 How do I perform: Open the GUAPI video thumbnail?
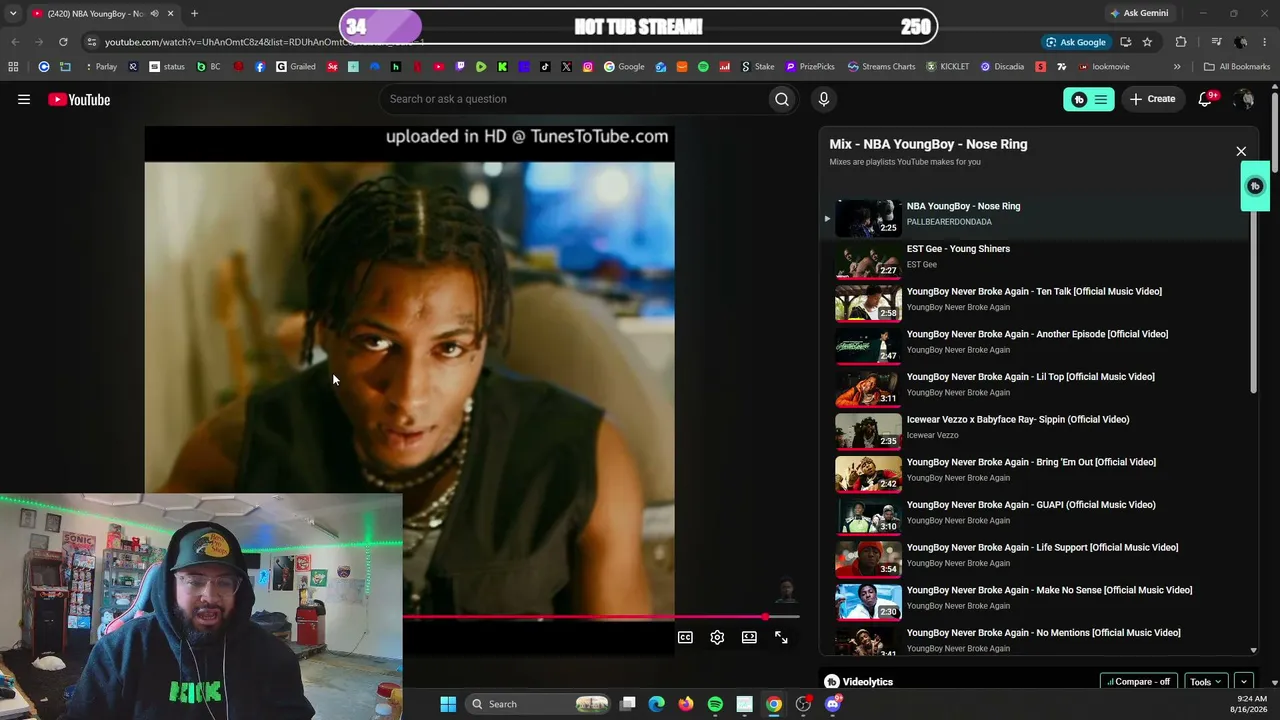(x=868, y=516)
